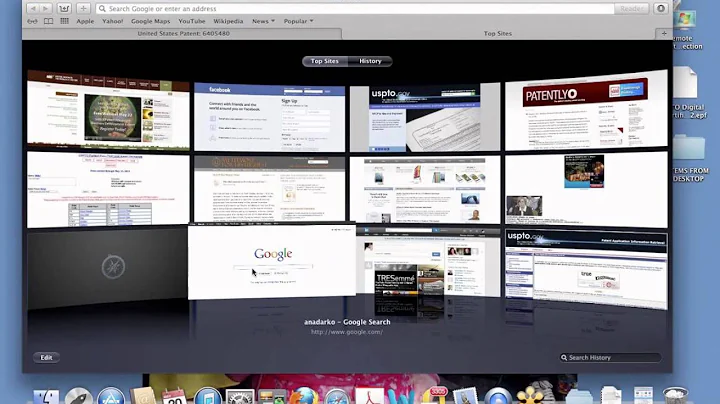The height and width of the screenshot is (404, 720).
Task: Open the YouTube bookmark
Action: click(x=191, y=21)
